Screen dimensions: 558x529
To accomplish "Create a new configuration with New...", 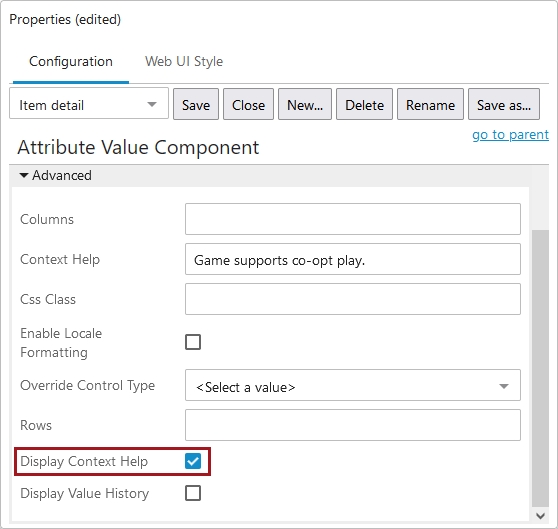I will coord(305,104).
